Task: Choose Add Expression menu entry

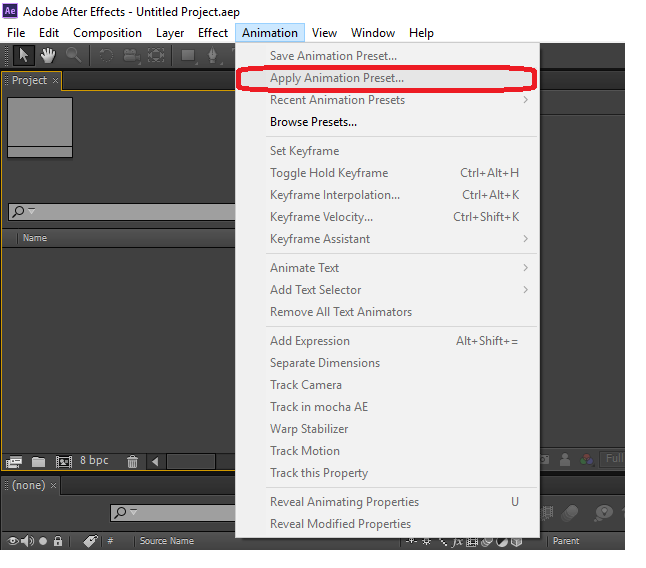Action: [x=389, y=341]
